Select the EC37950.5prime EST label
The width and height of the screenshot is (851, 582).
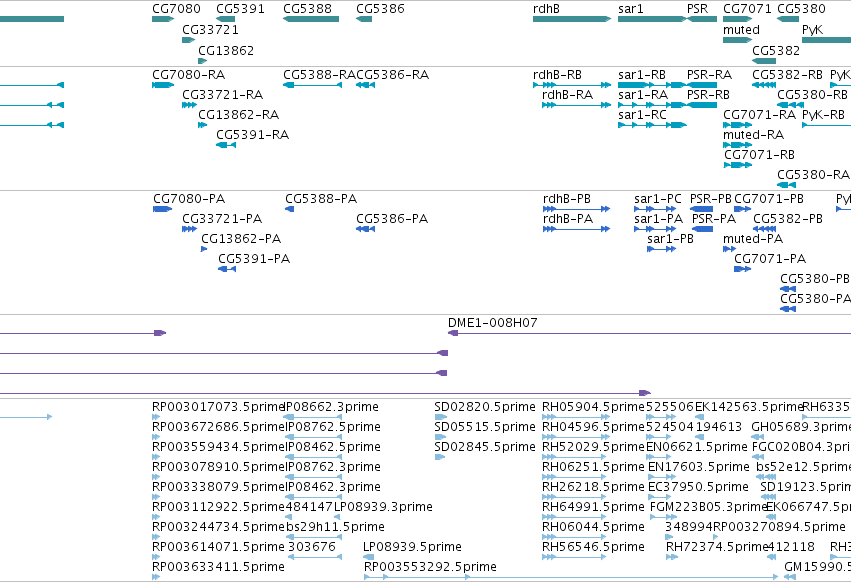pos(698,486)
